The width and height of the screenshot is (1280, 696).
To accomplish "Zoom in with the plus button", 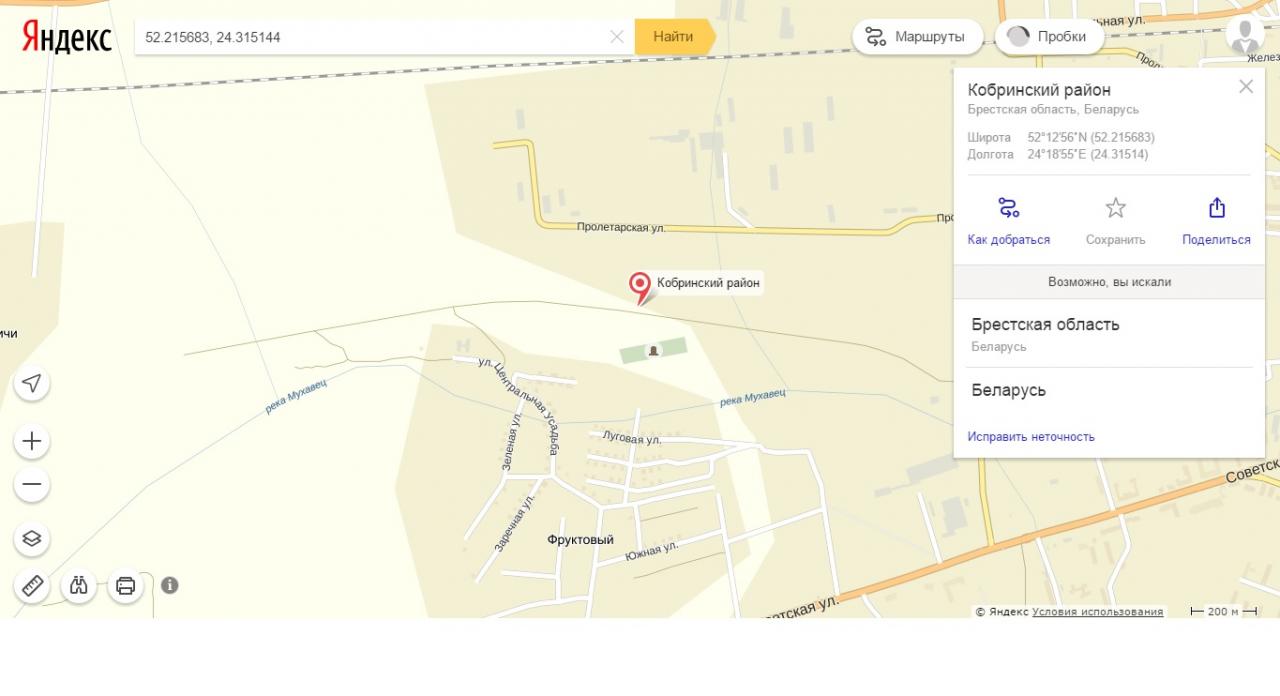I will (32, 441).
